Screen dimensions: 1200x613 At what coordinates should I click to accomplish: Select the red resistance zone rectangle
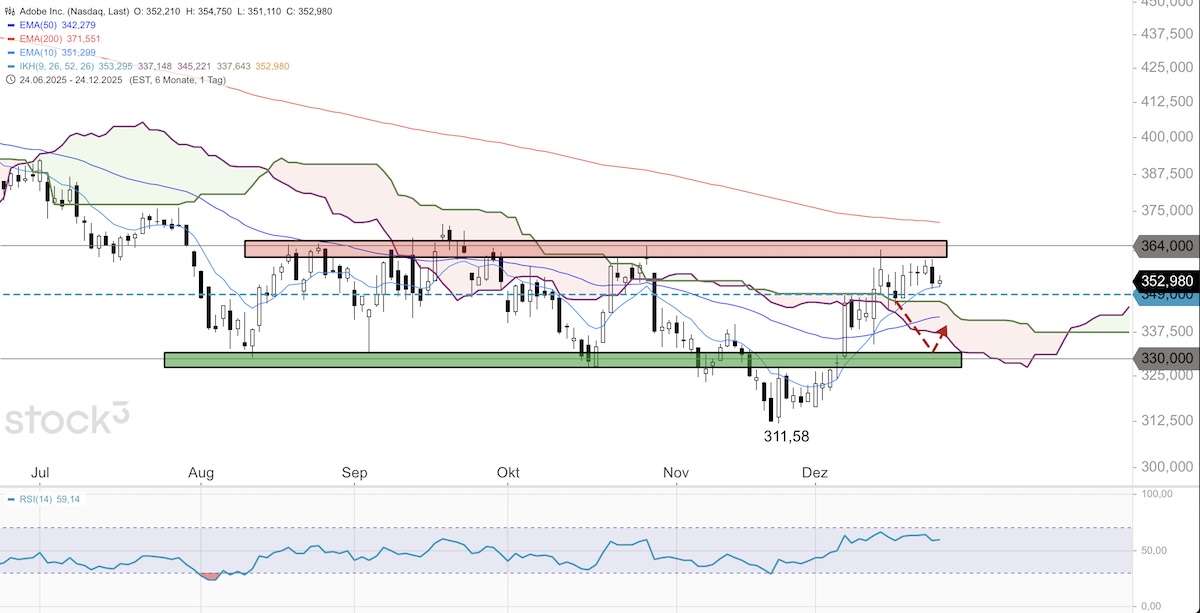click(x=595, y=249)
